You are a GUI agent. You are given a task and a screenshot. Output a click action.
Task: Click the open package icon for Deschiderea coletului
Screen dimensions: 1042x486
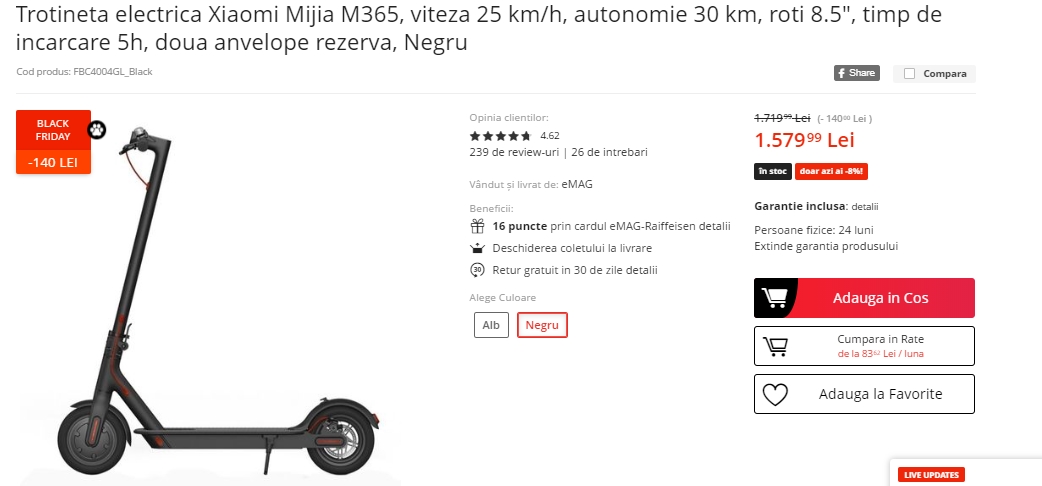click(x=477, y=249)
